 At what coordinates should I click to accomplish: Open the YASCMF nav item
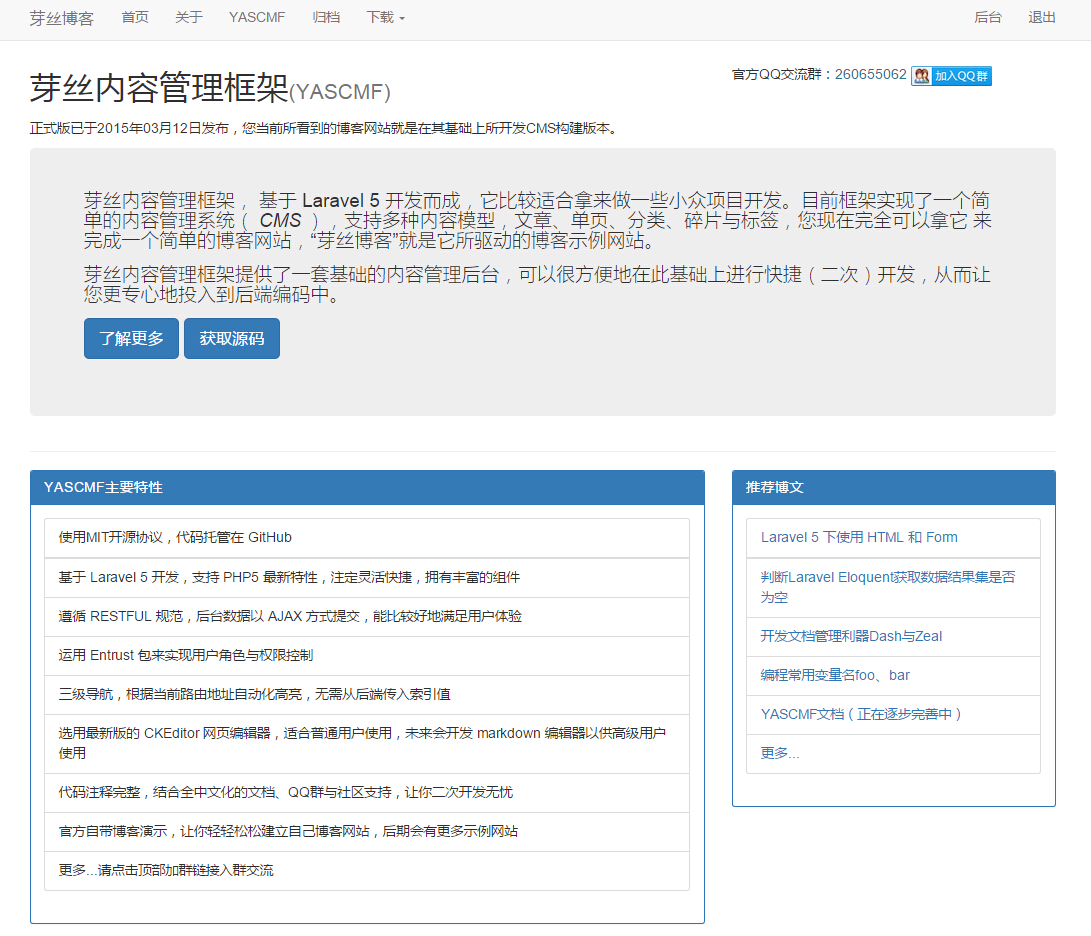click(257, 17)
